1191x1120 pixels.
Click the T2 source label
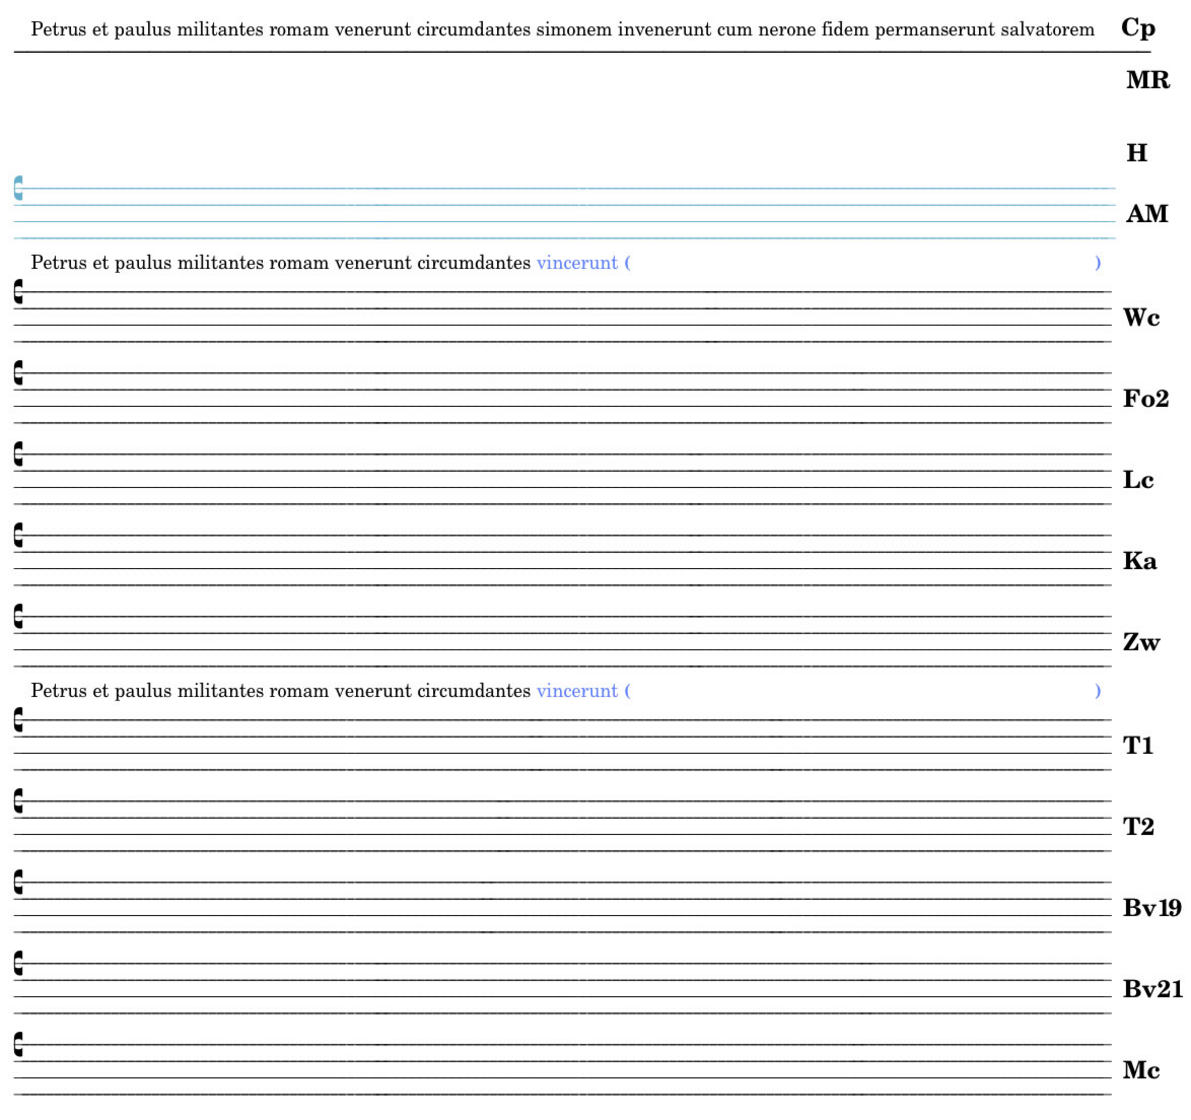pos(1138,827)
